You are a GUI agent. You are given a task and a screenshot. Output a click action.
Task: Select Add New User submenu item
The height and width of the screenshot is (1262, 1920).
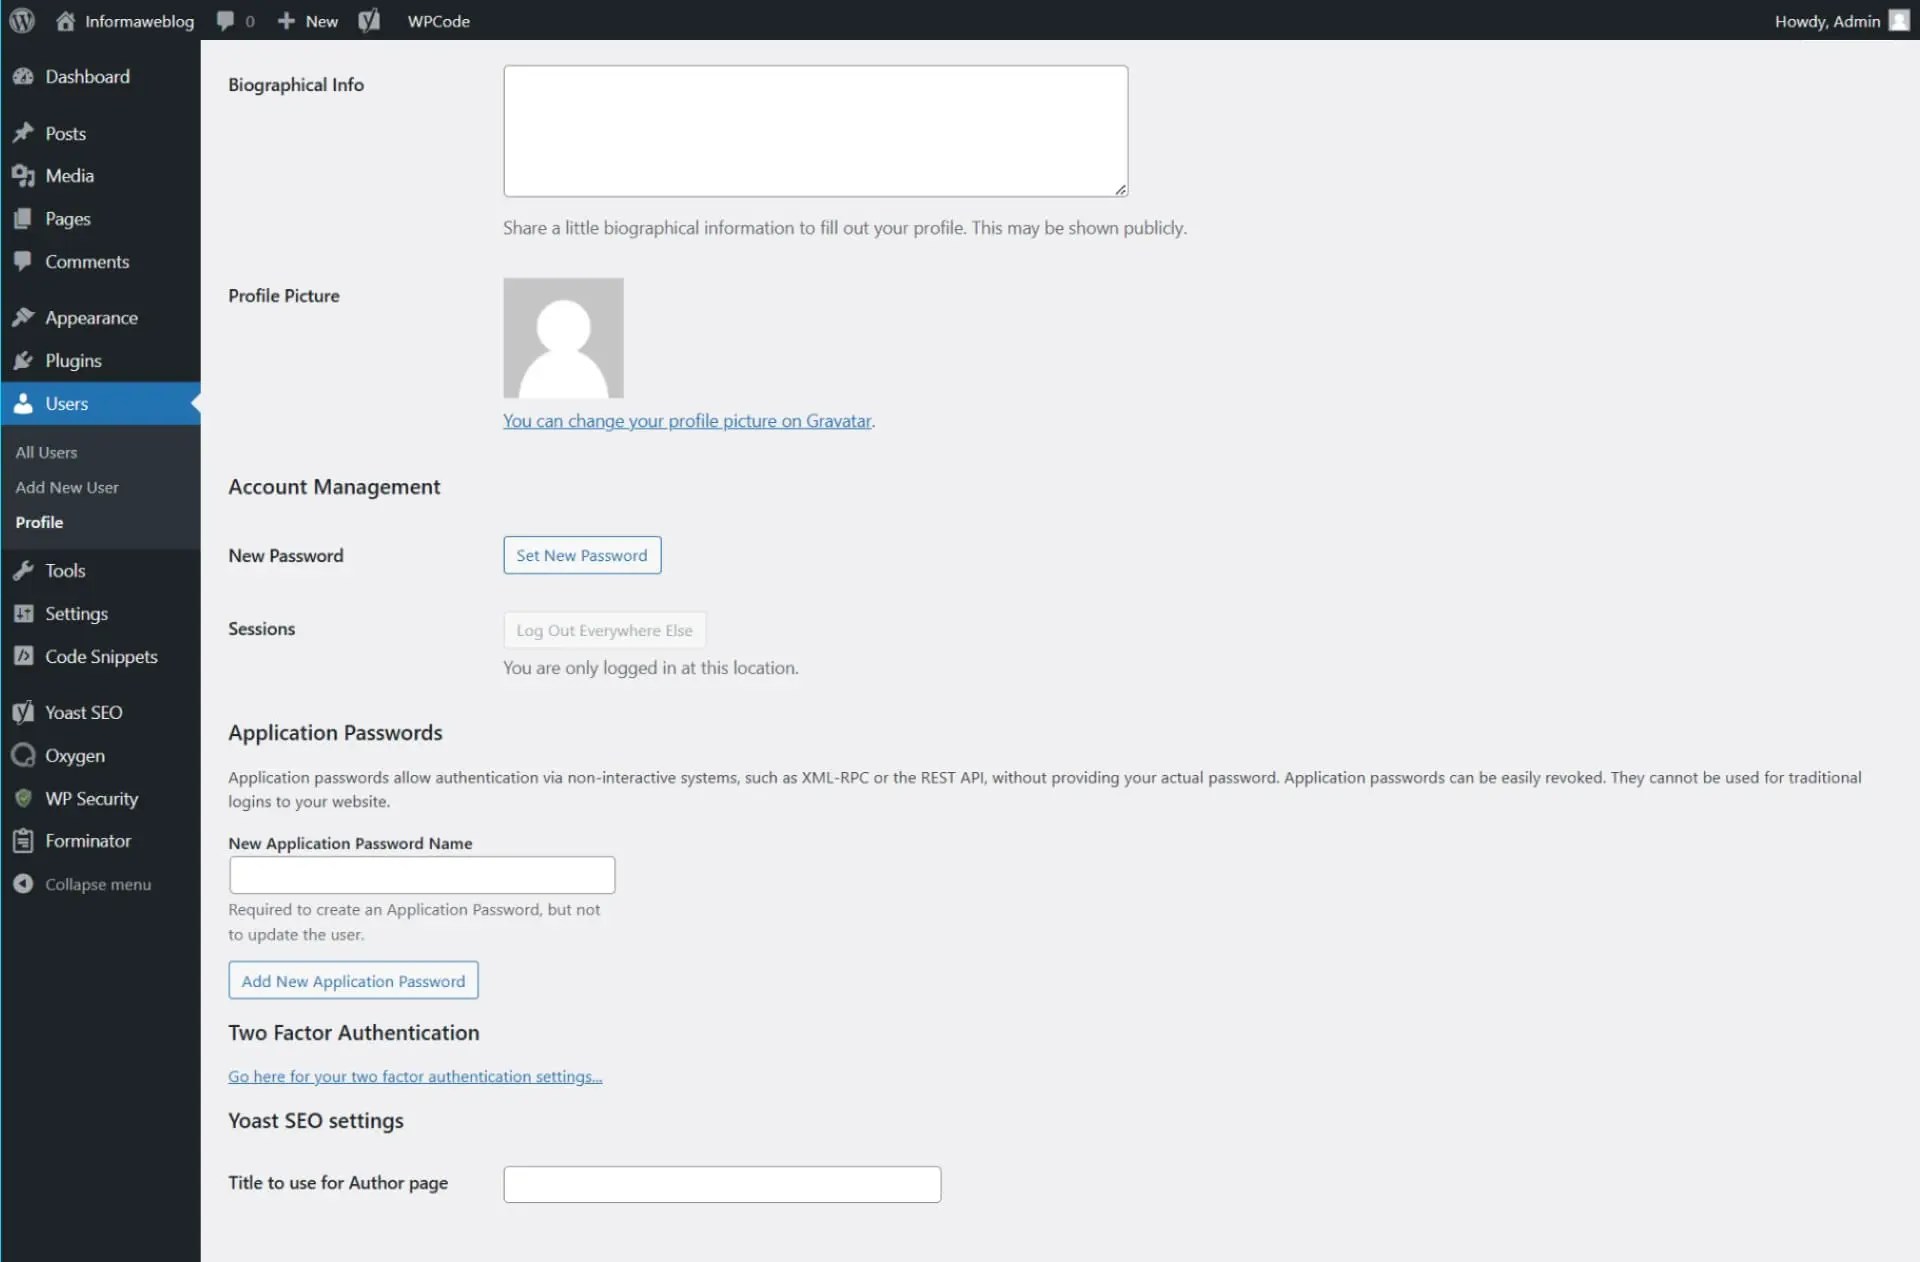coord(67,488)
